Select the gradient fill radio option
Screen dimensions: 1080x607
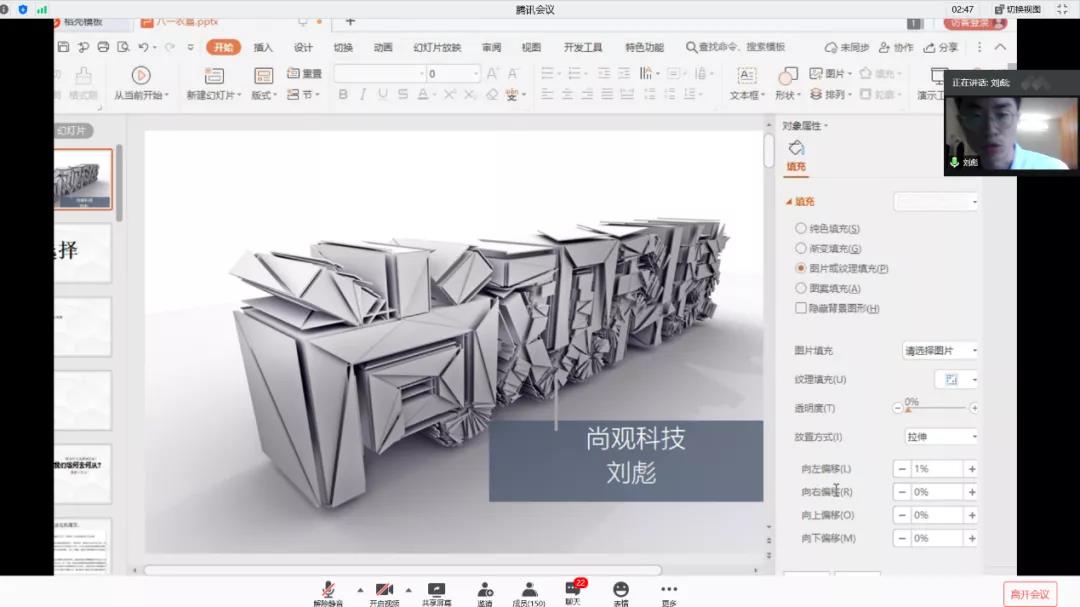(x=801, y=248)
